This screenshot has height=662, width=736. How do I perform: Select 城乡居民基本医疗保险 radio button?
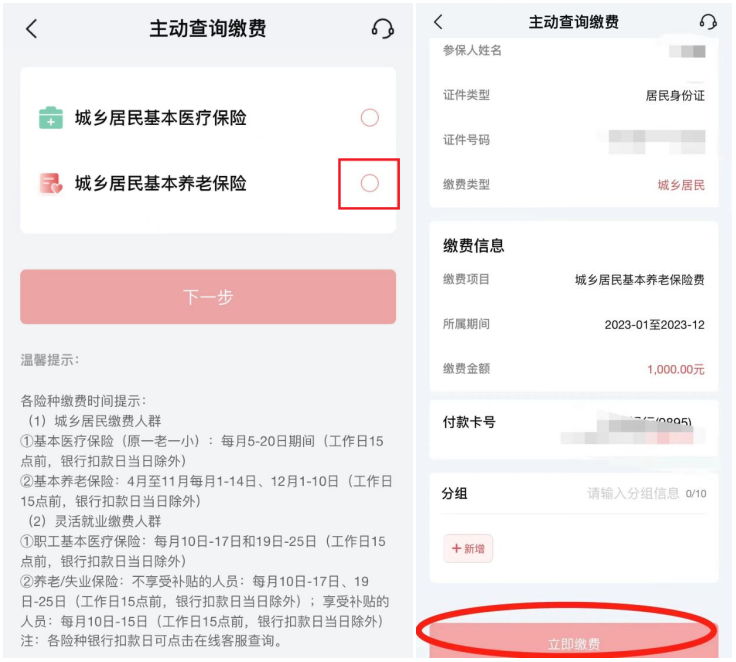point(369,117)
